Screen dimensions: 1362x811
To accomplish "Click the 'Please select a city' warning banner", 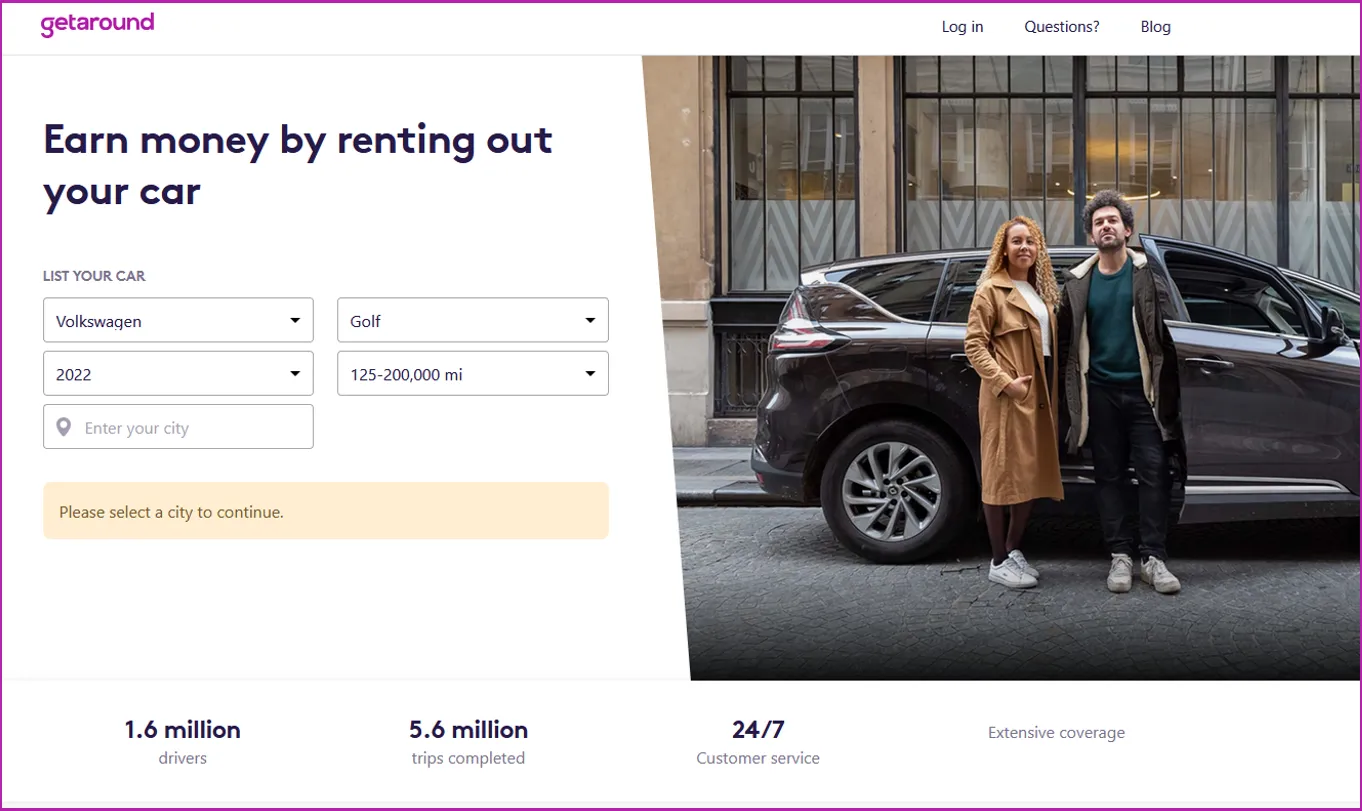I will [326, 511].
